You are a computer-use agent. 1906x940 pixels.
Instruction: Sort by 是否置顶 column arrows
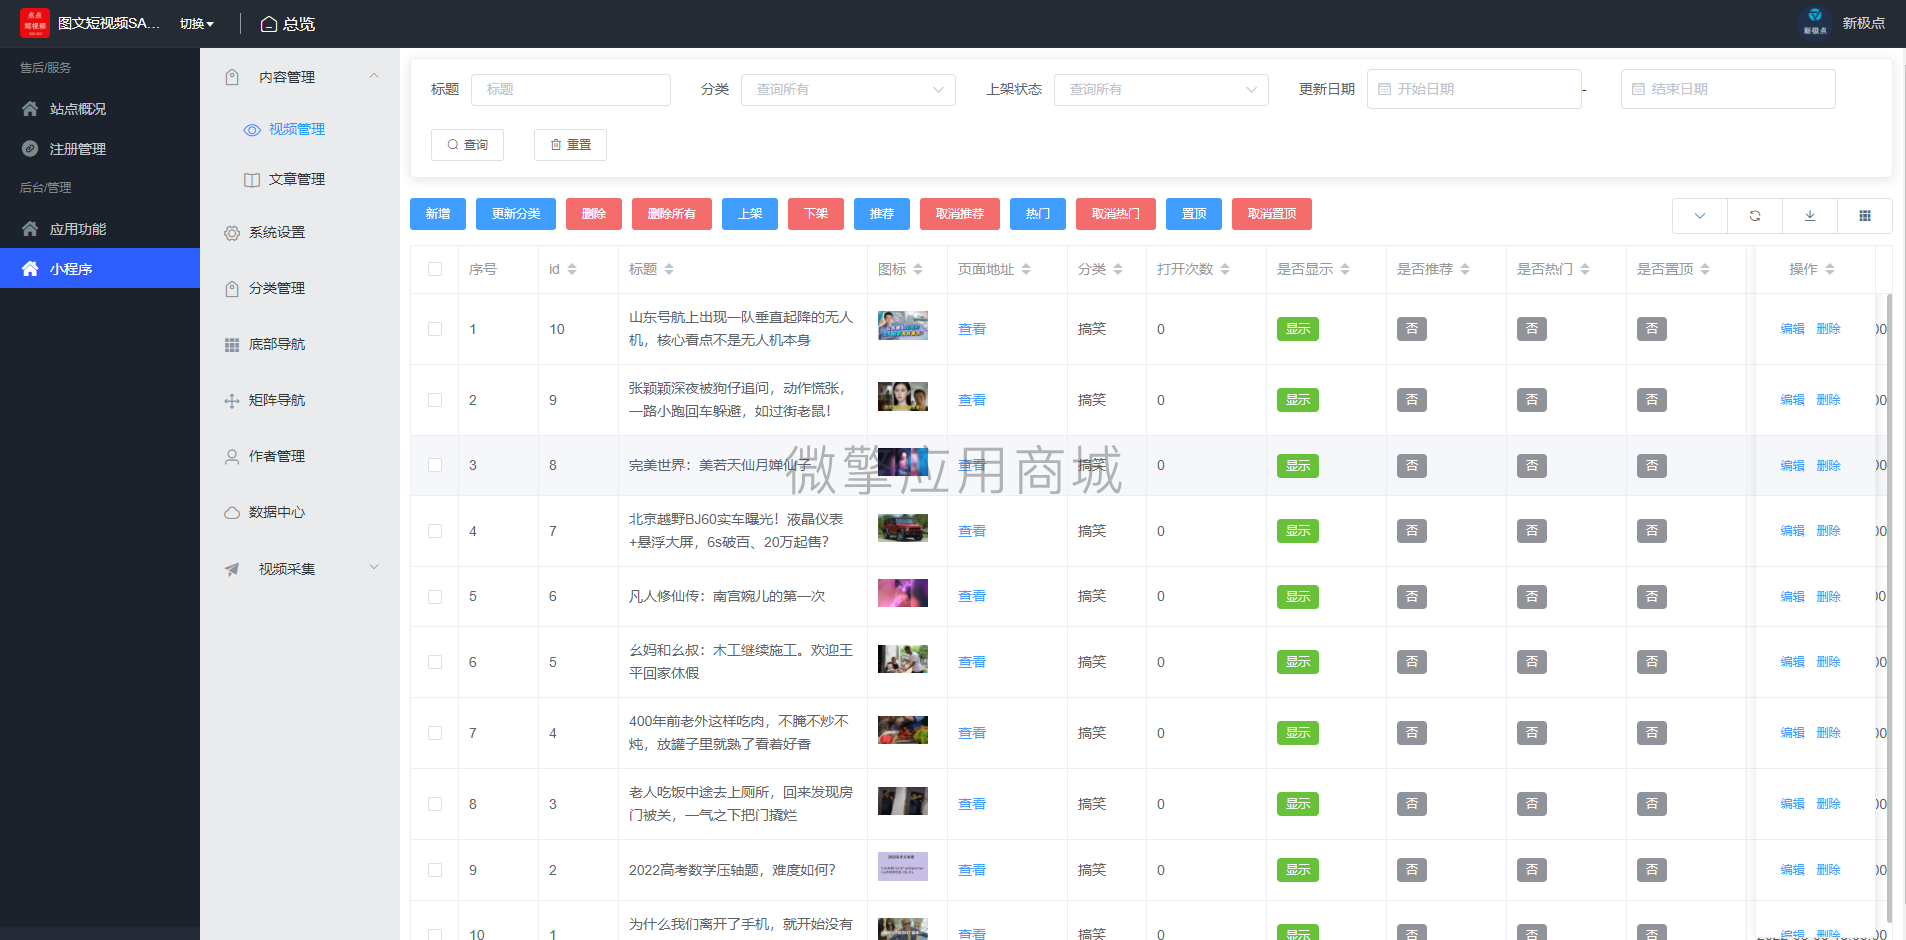(x=1705, y=269)
